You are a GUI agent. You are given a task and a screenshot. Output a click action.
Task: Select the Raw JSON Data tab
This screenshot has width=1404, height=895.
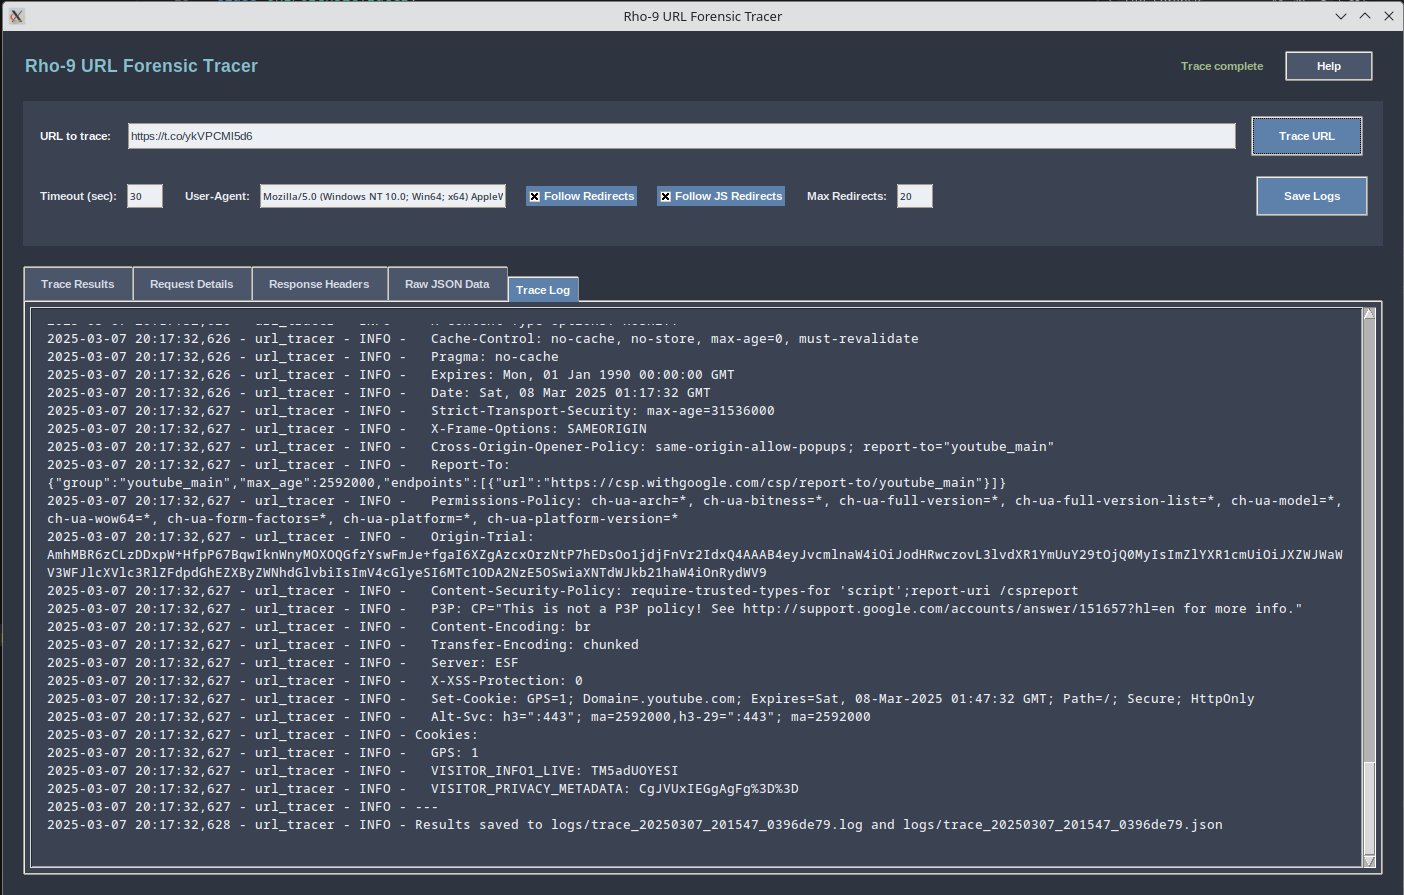point(447,283)
